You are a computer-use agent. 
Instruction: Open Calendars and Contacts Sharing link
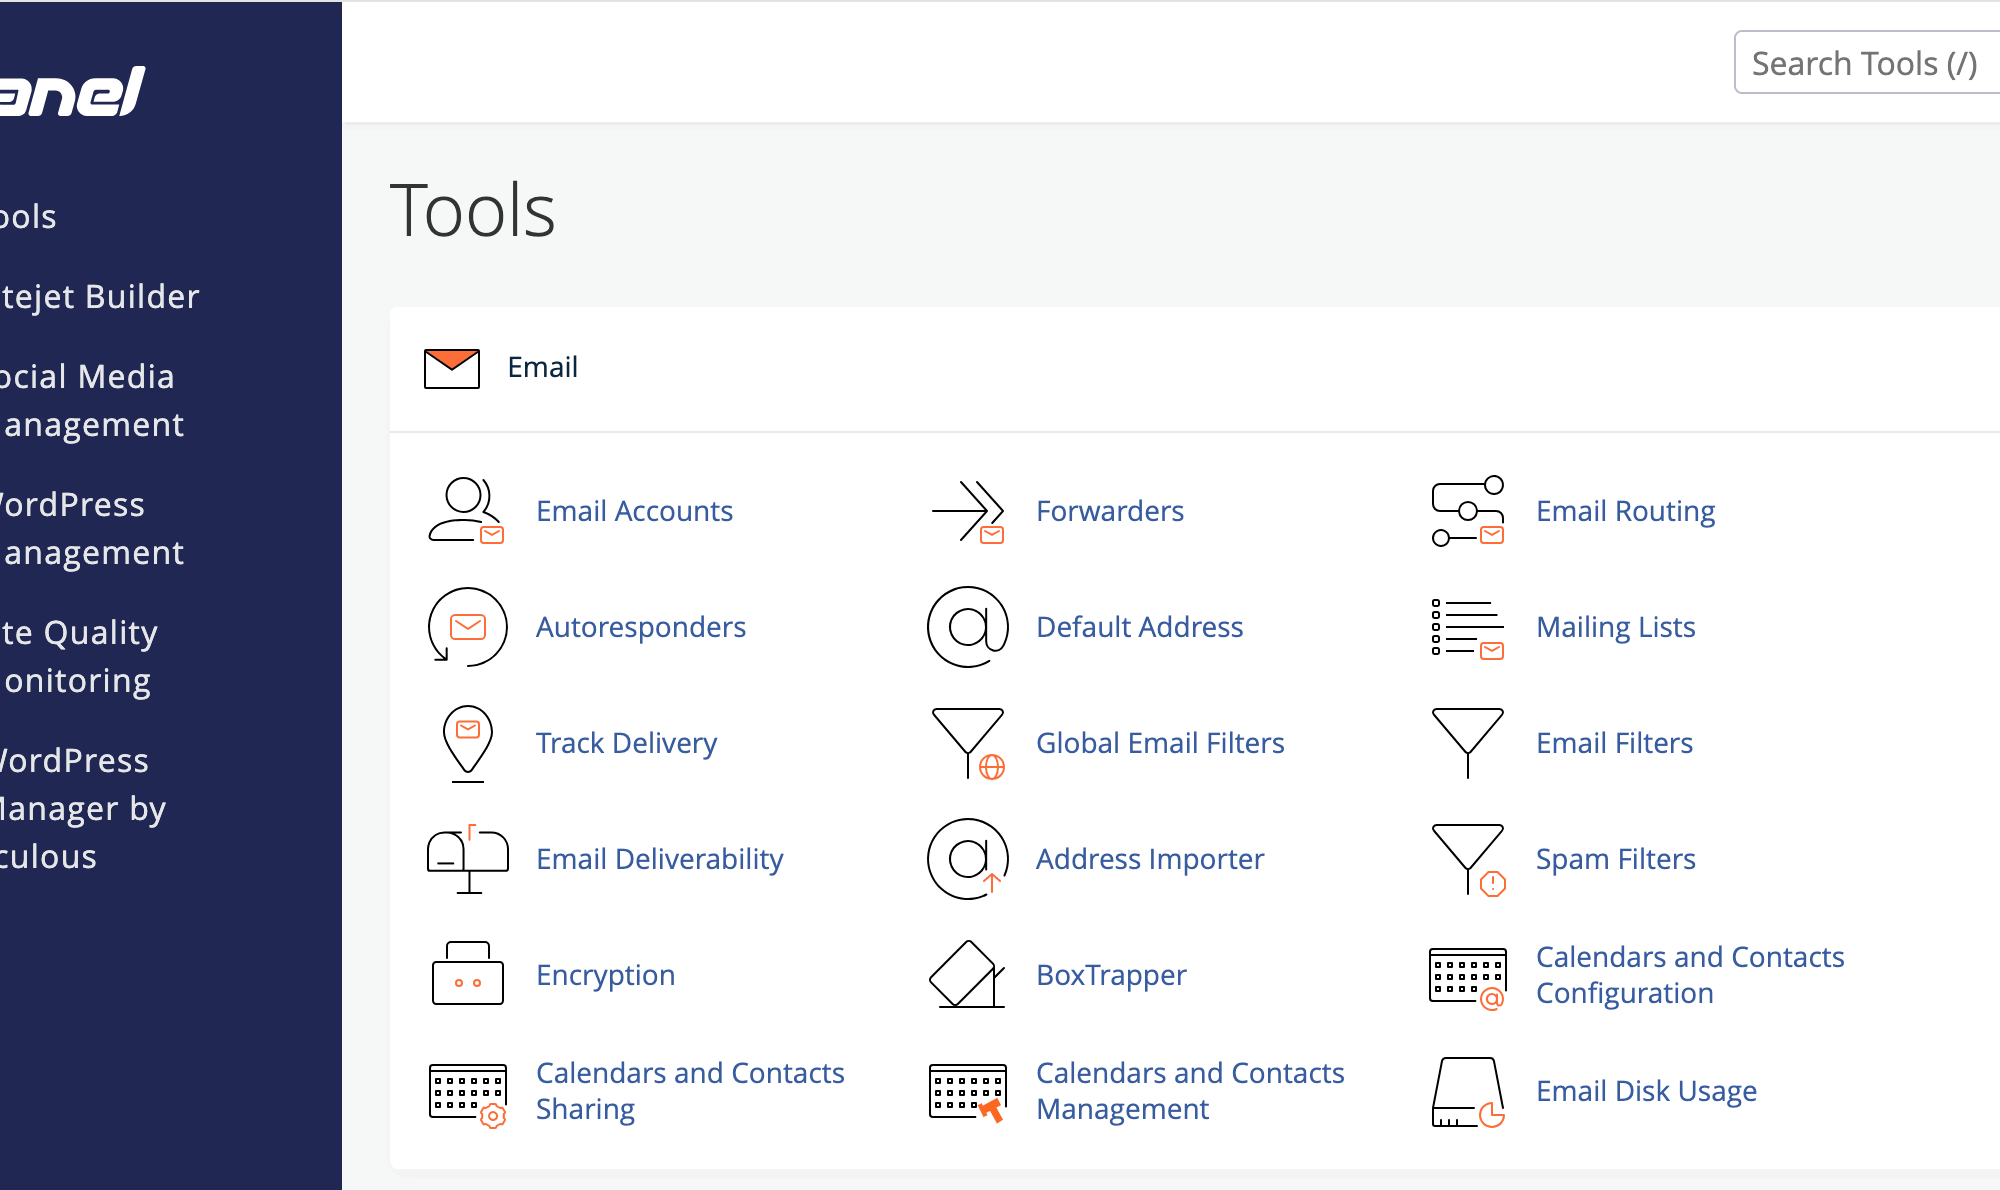tap(689, 1091)
